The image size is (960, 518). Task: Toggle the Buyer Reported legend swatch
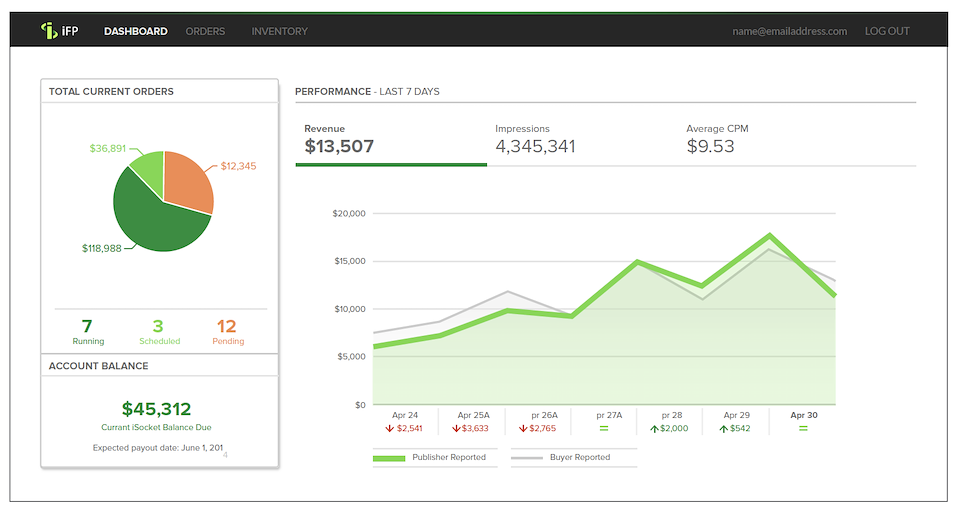[527, 458]
